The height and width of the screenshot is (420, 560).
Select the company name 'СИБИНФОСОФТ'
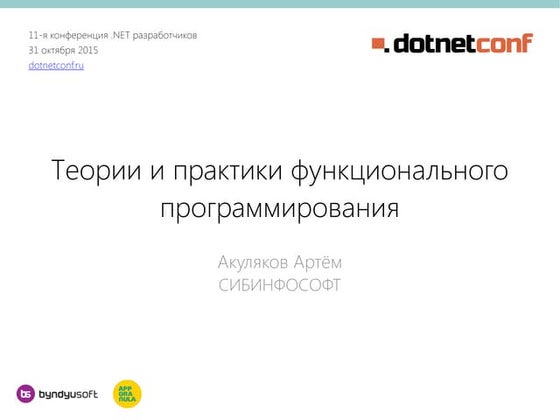pos(280,285)
